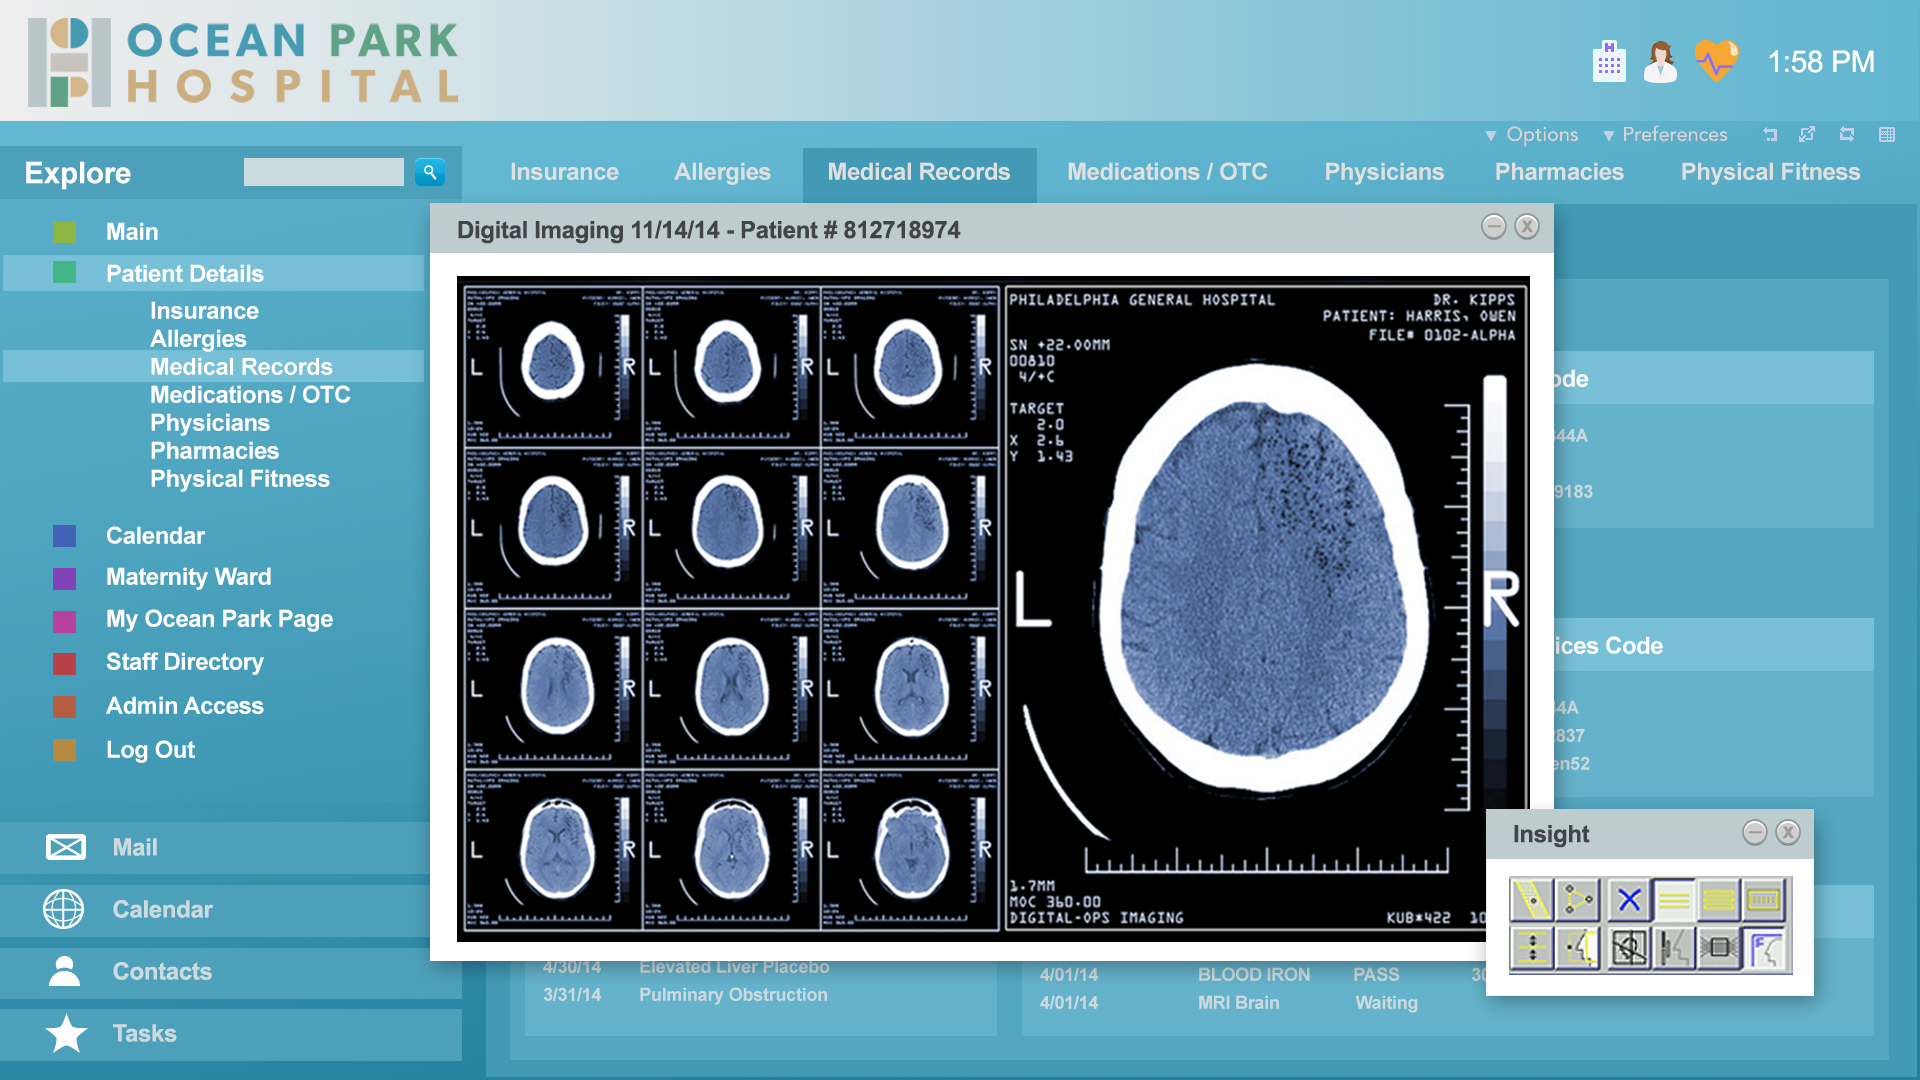This screenshot has width=1920, height=1080.
Task: Click the Explore search input field
Action: 323,172
